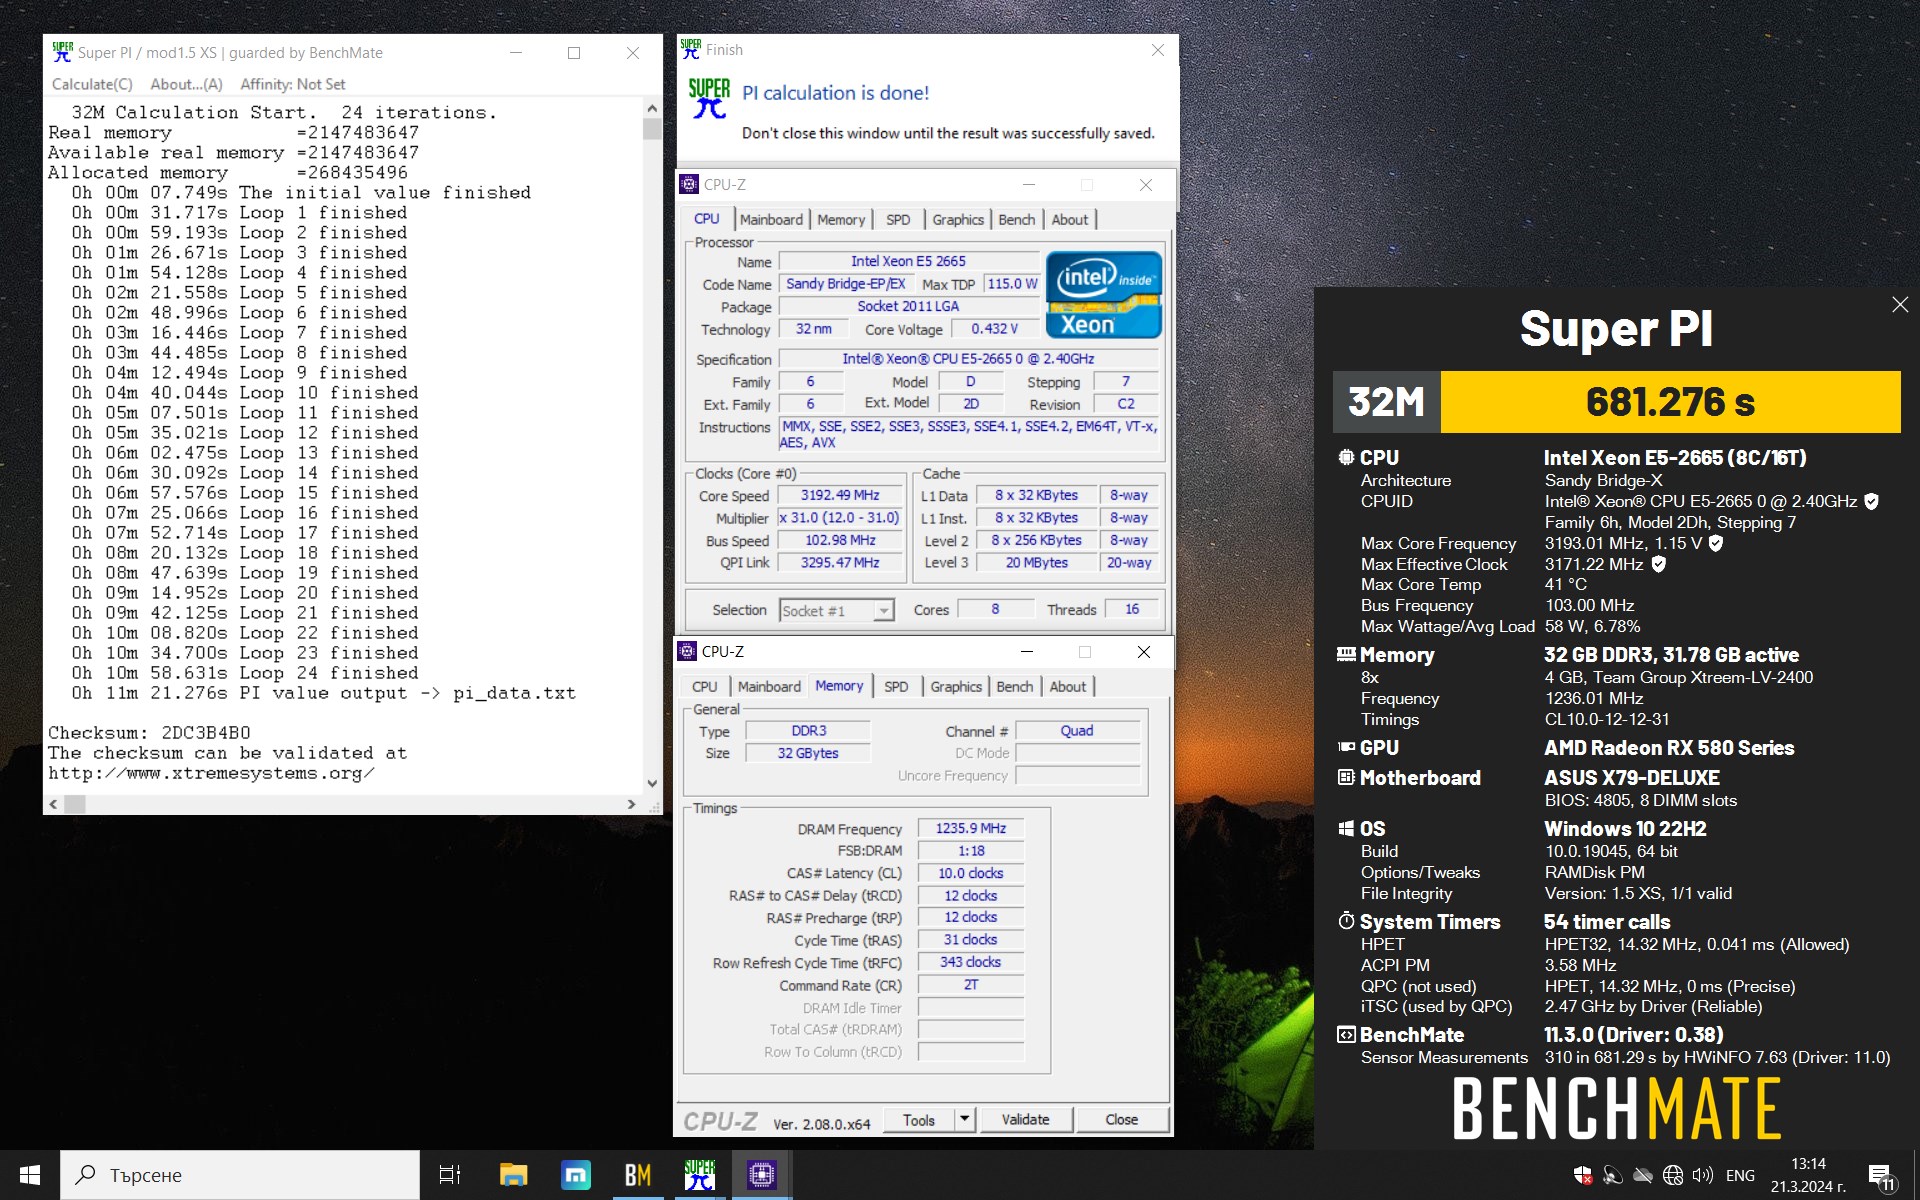Image resolution: width=1920 pixels, height=1200 pixels.
Task: Switch to Mainboard tab in upper CPU-Z
Action: pos(771,220)
